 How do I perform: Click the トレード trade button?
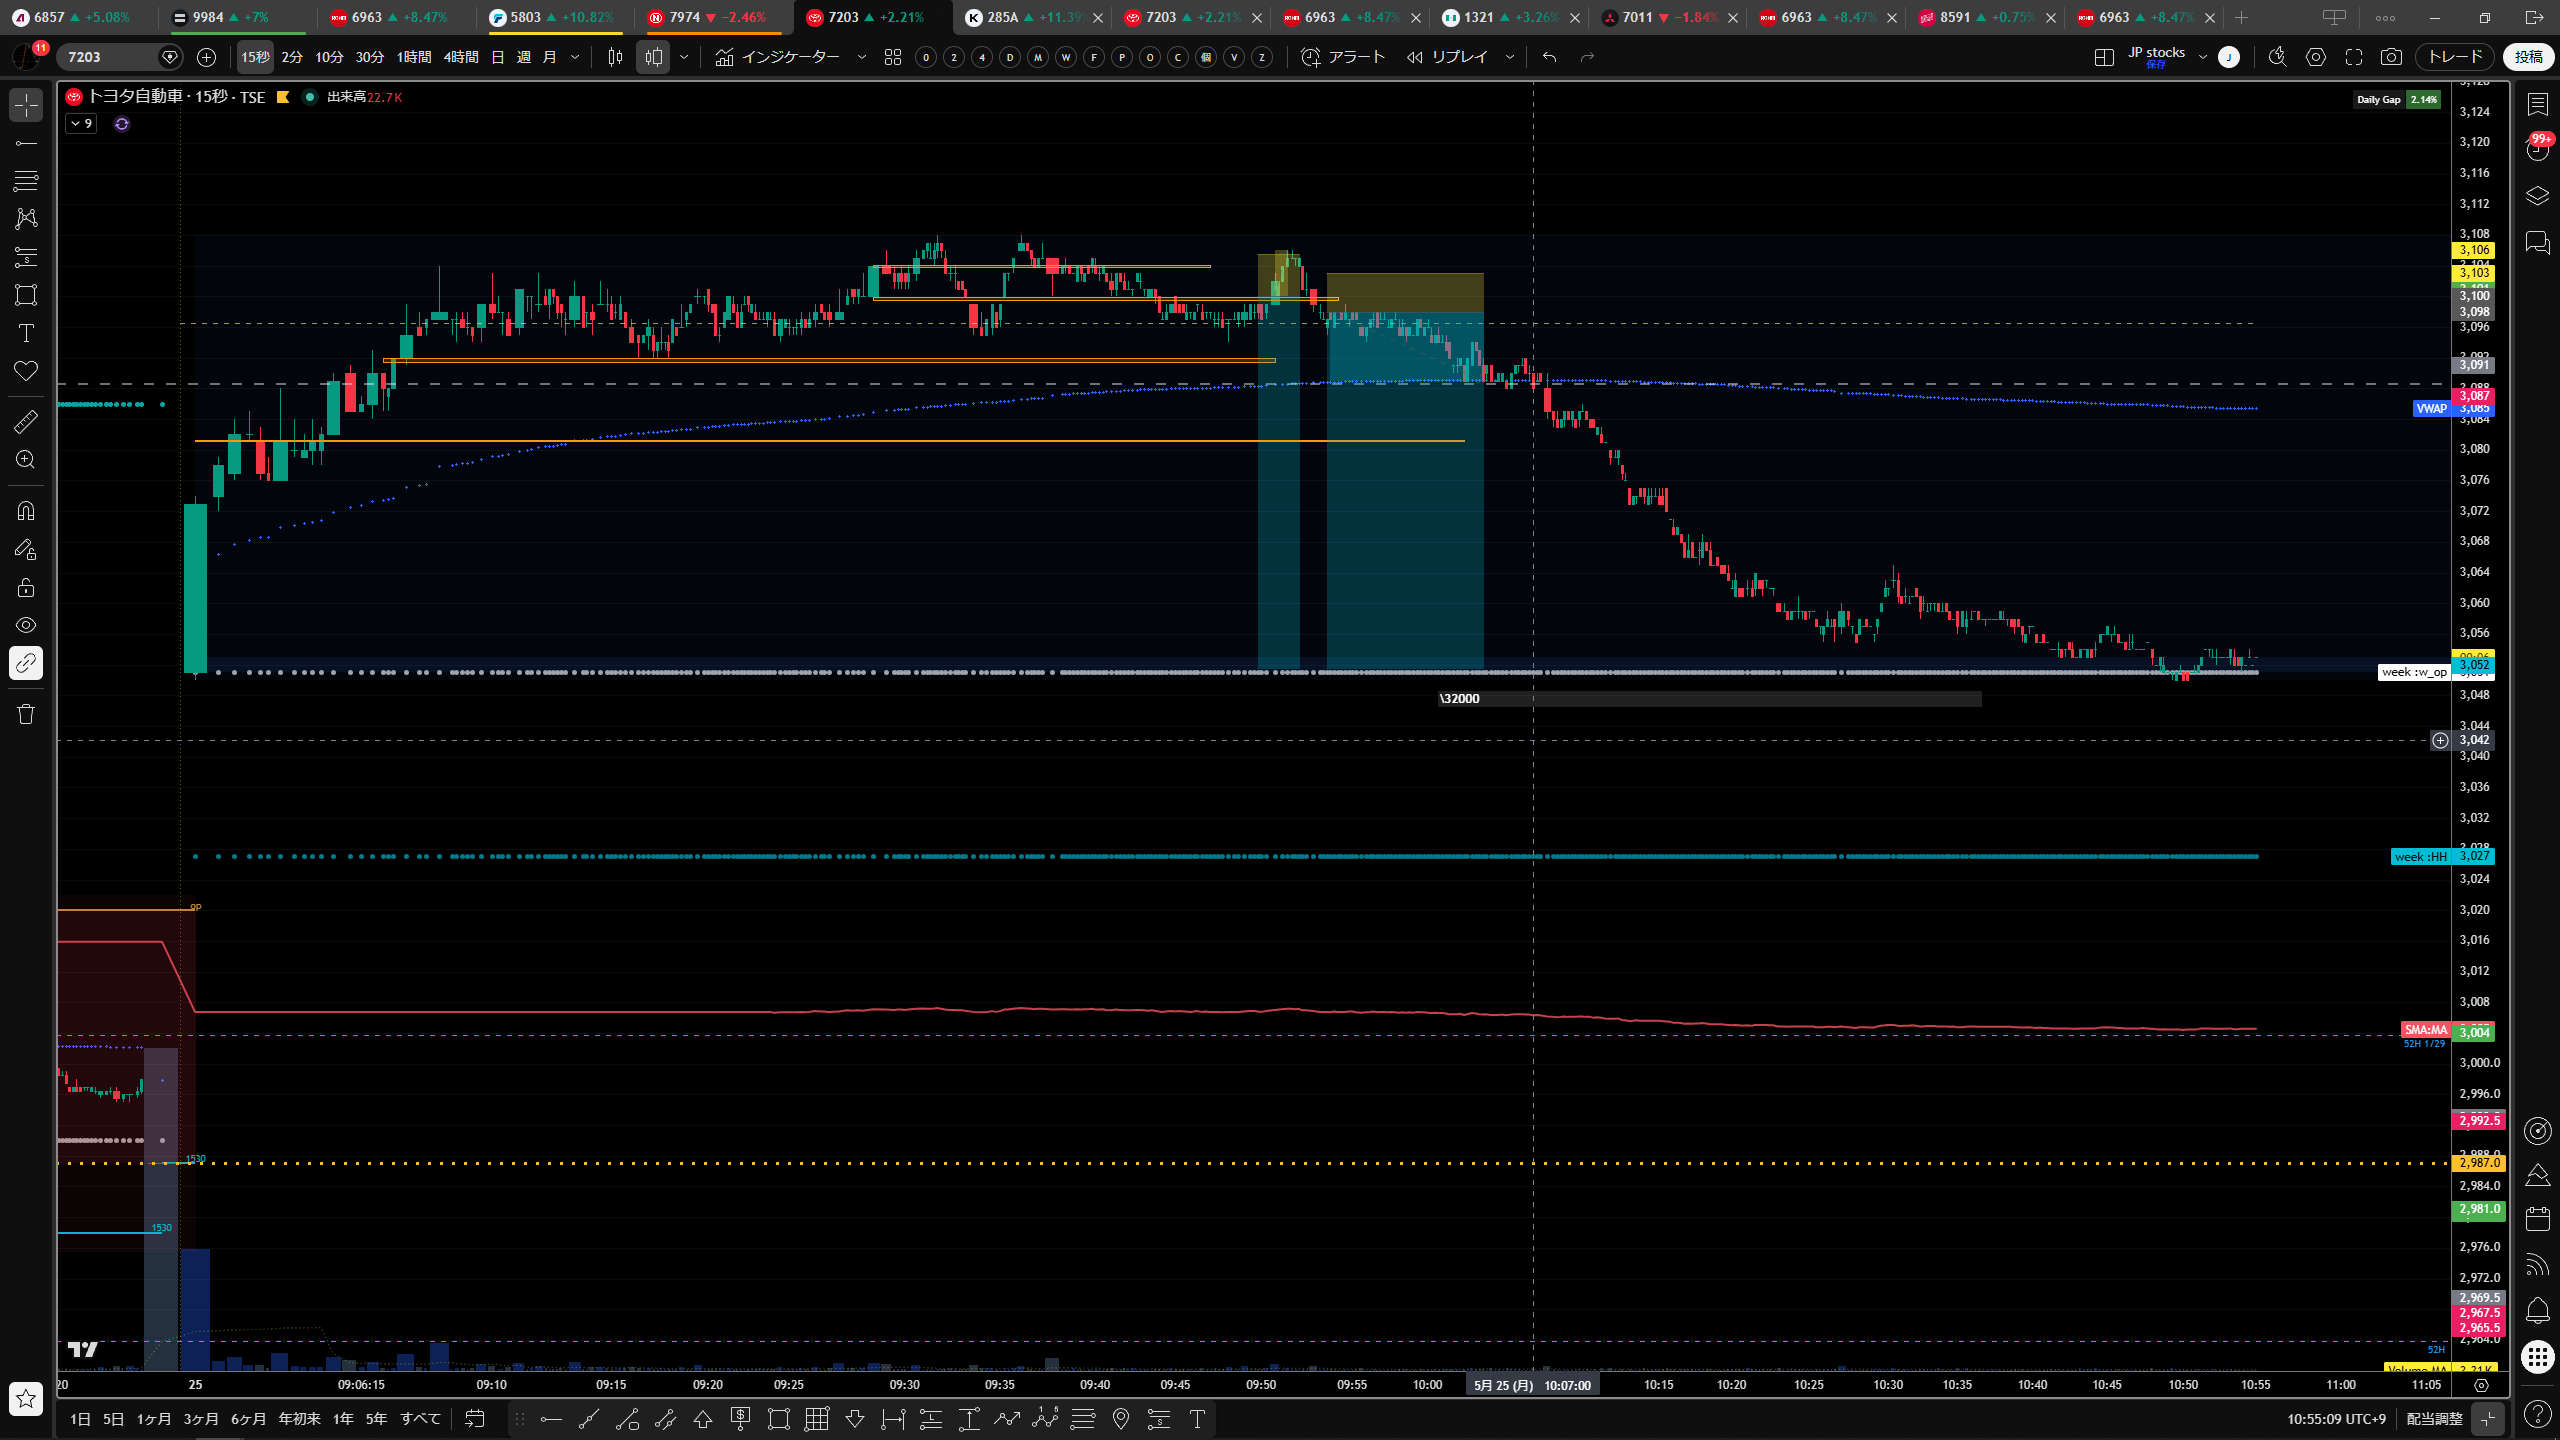tap(2455, 57)
